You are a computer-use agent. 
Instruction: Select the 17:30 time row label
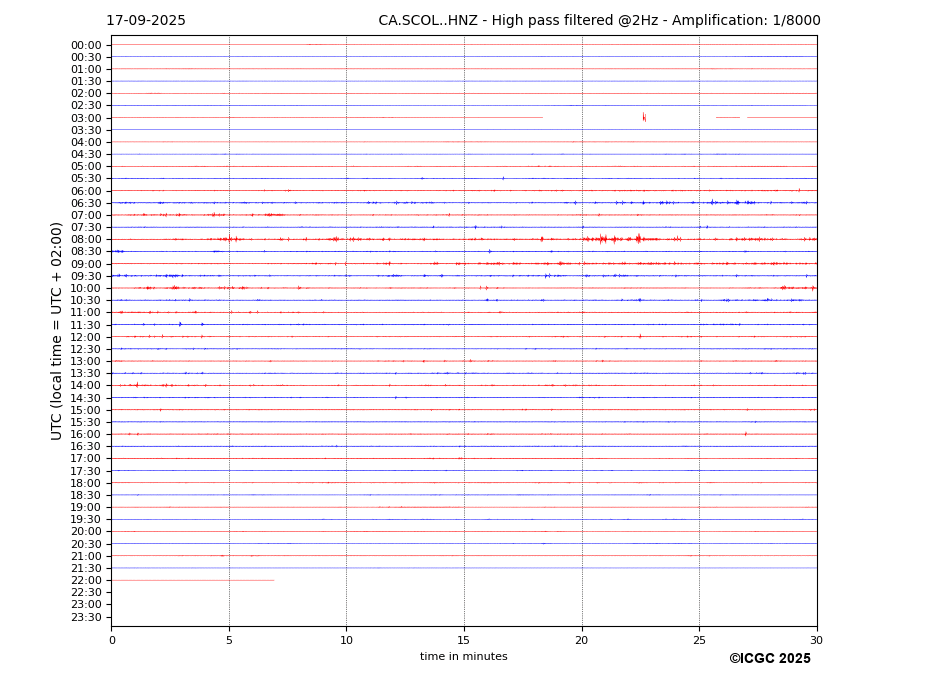click(86, 471)
